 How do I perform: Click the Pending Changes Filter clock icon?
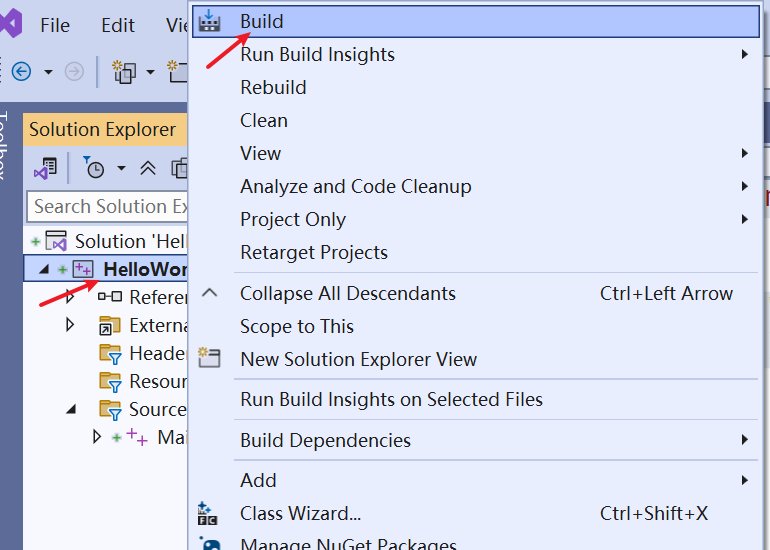[94, 168]
